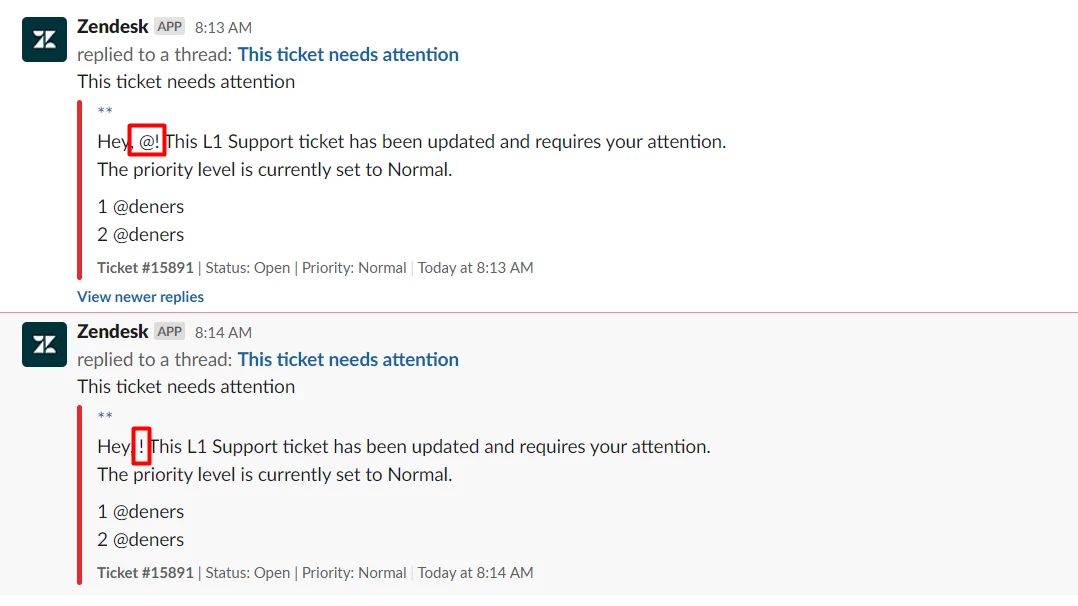
Task: Open the thread link in the 8:13 AM message
Action: point(348,55)
